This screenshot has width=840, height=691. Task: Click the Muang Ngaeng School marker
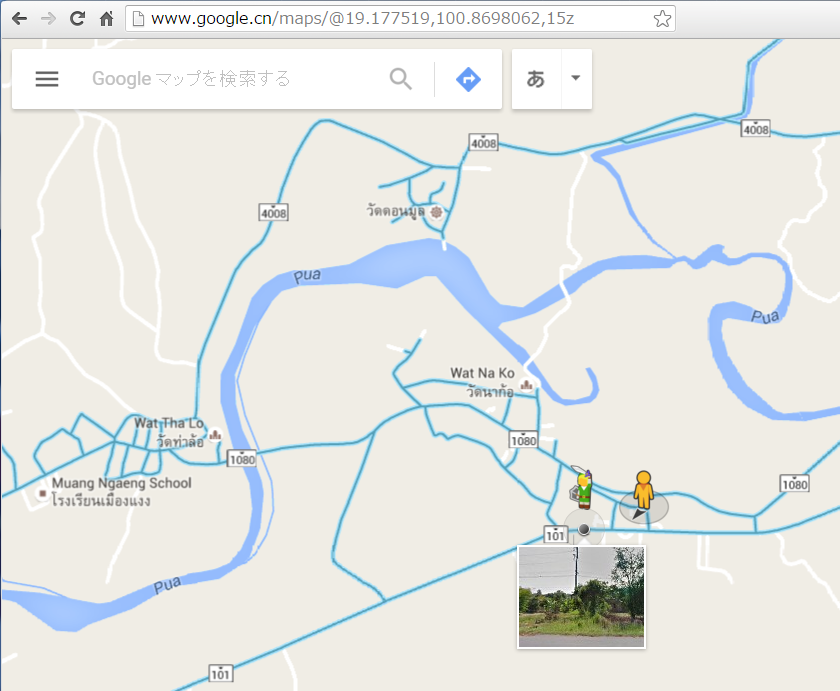tap(42, 493)
